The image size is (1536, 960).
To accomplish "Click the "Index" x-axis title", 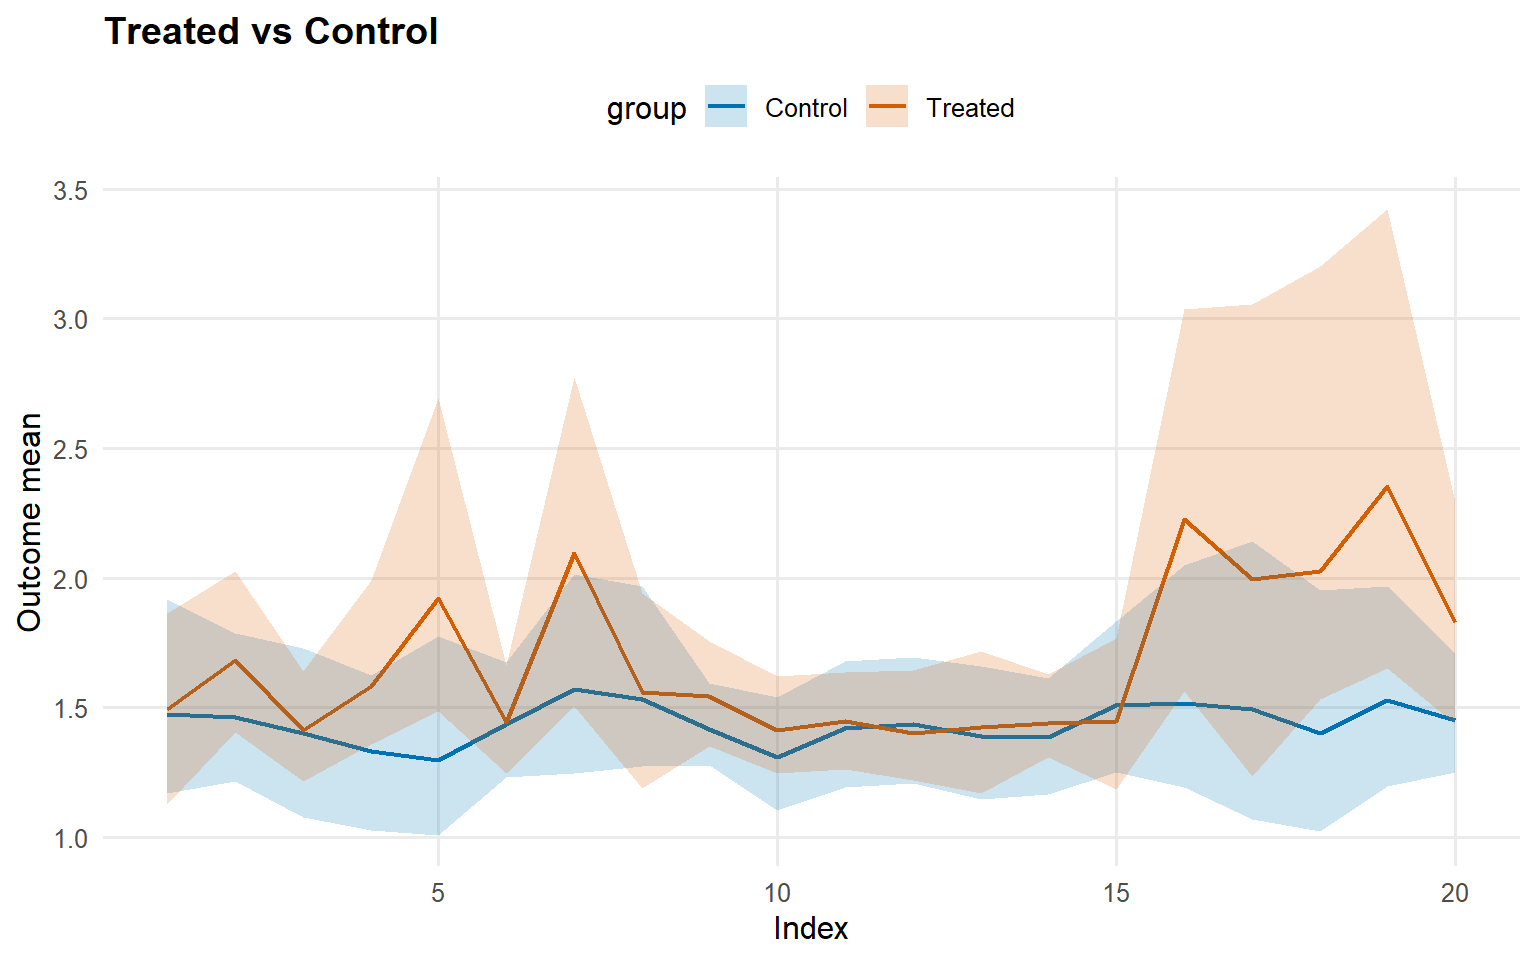I will pyautogui.click(x=810, y=929).
